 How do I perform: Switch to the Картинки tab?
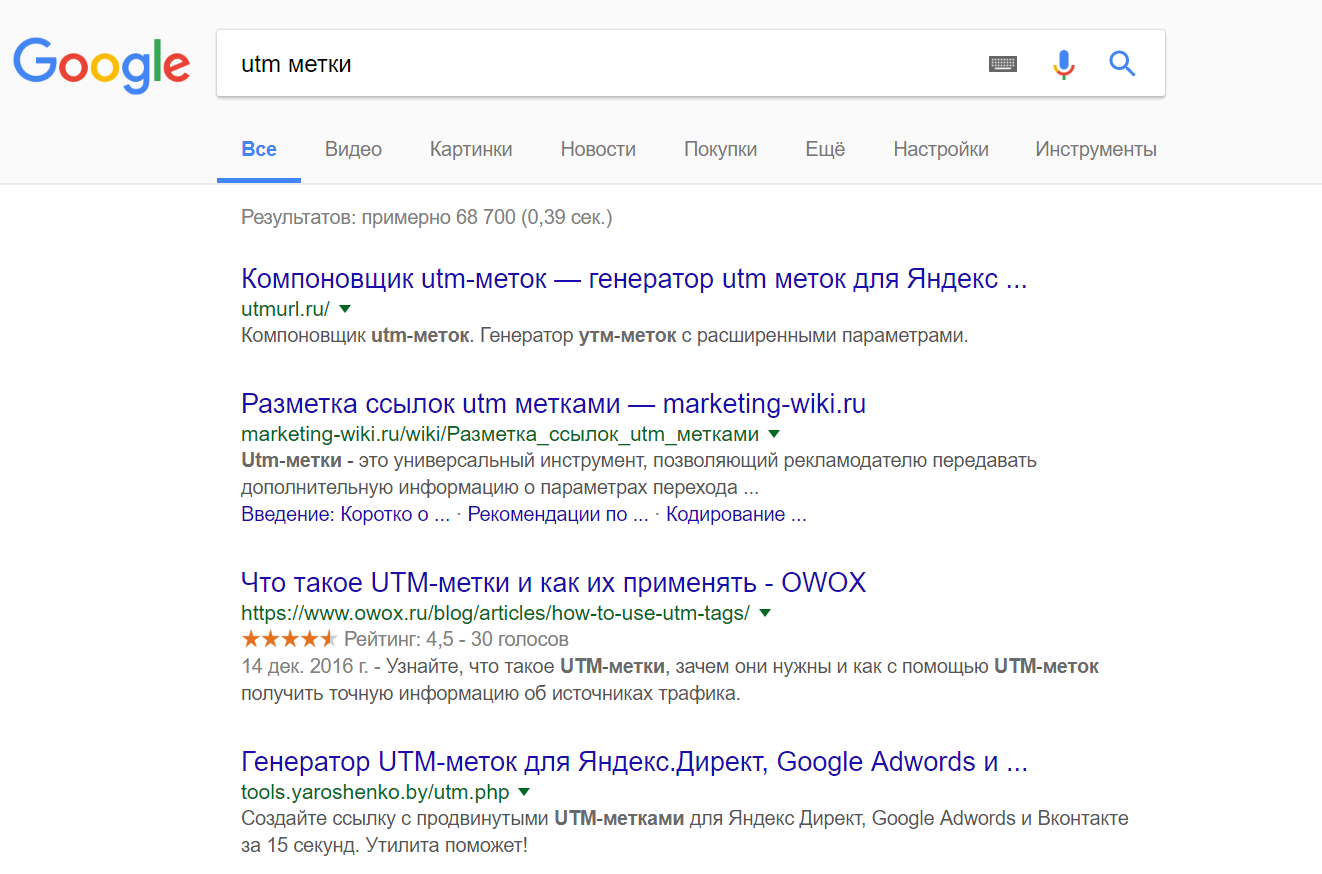(x=471, y=149)
